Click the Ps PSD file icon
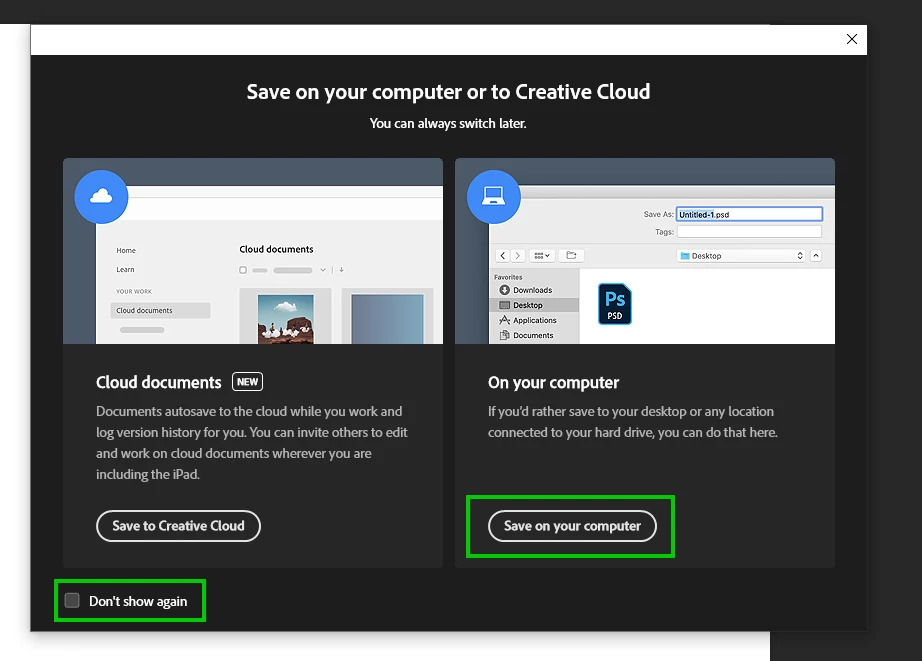 point(614,304)
